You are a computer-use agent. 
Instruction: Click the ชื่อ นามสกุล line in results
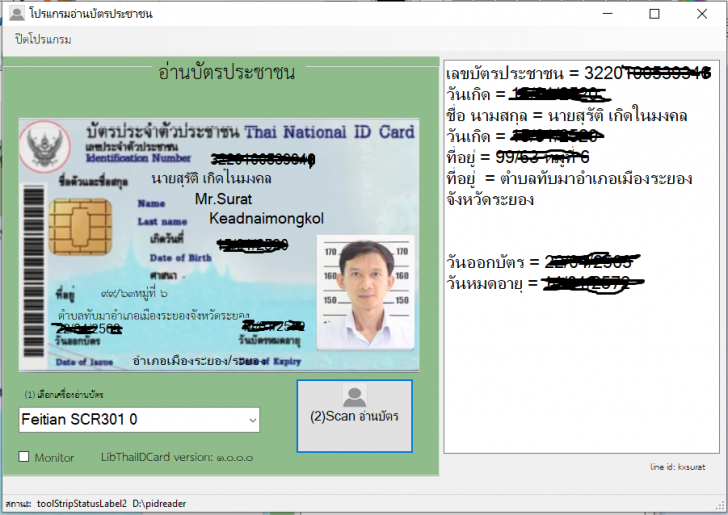click(566, 116)
